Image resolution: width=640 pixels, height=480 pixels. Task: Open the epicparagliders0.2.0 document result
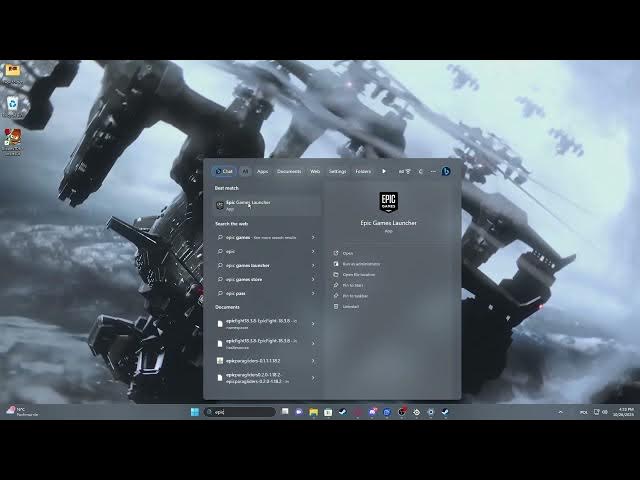click(x=261, y=378)
